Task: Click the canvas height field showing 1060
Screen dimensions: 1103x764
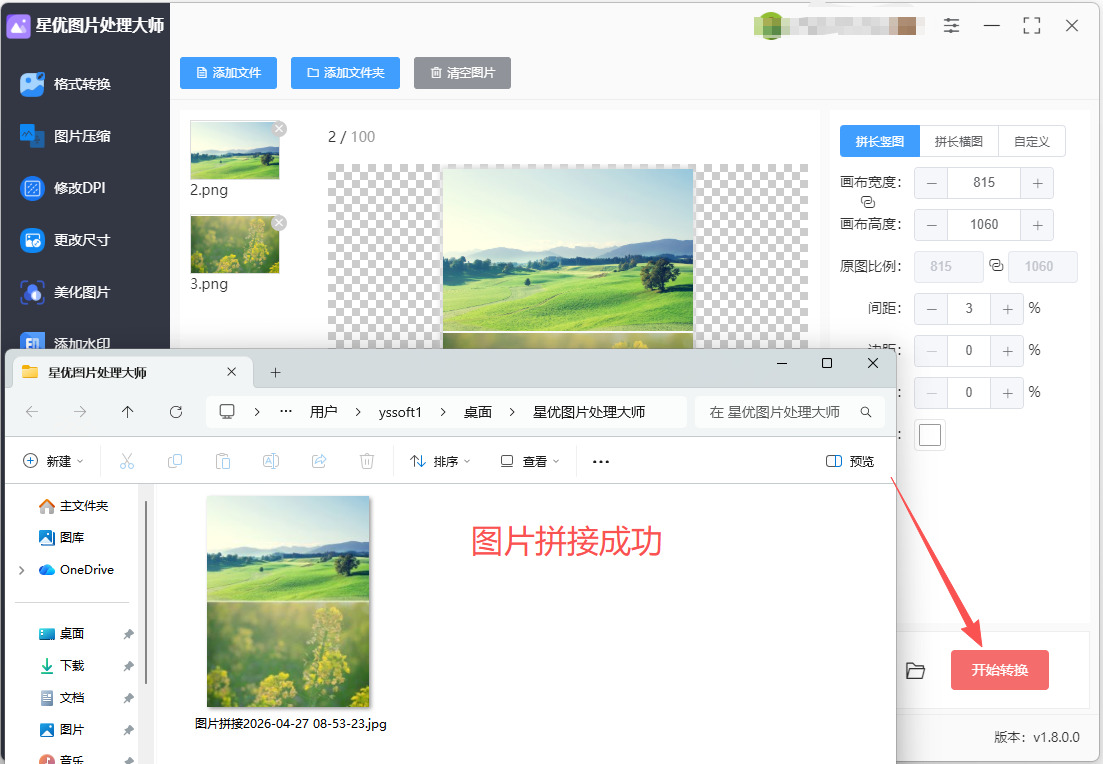Action: click(x=984, y=224)
